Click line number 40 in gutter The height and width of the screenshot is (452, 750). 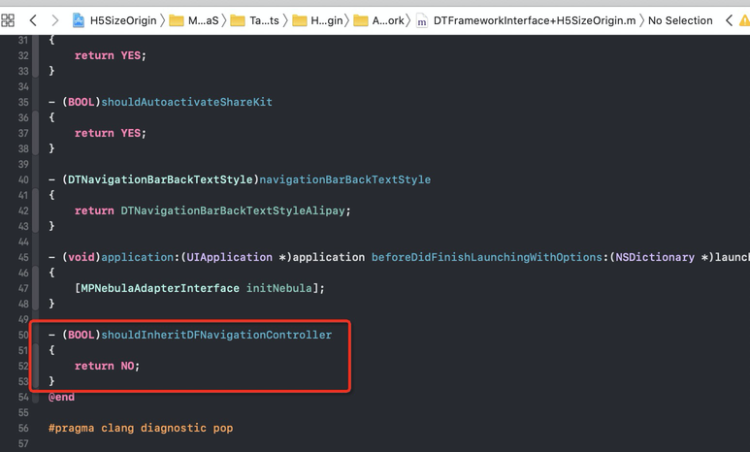tap(23, 180)
